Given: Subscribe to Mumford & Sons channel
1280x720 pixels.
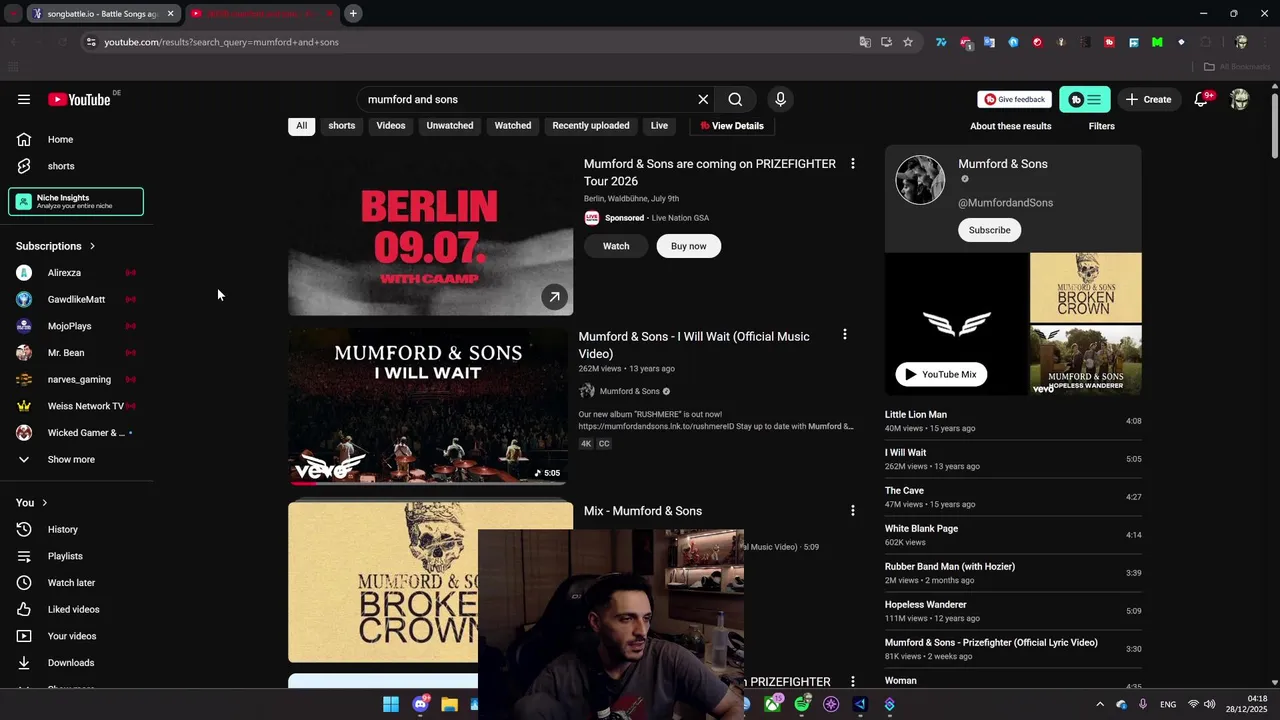Looking at the screenshot, I should (989, 230).
